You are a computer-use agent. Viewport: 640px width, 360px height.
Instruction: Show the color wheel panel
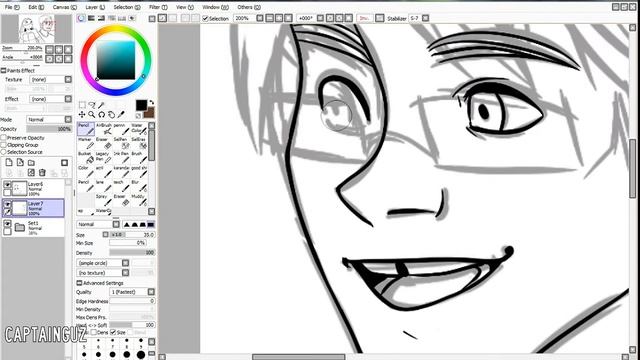click(81, 18)
